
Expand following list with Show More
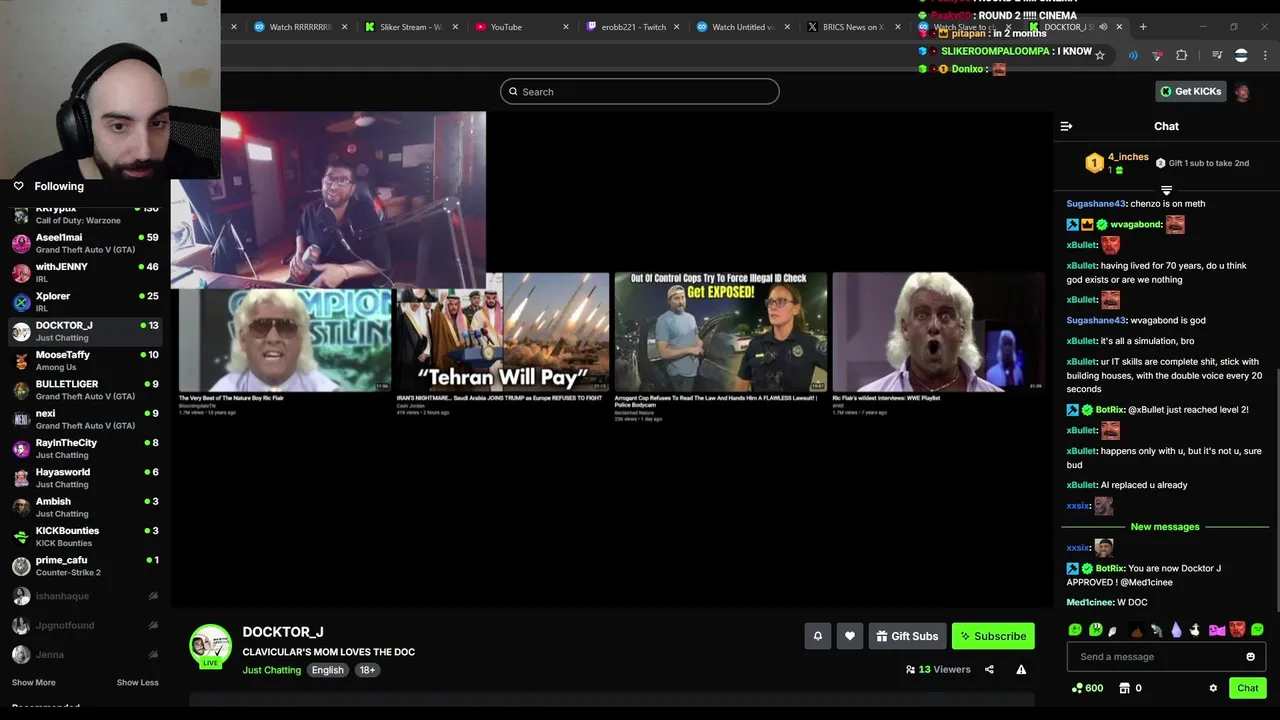[34, 683]
